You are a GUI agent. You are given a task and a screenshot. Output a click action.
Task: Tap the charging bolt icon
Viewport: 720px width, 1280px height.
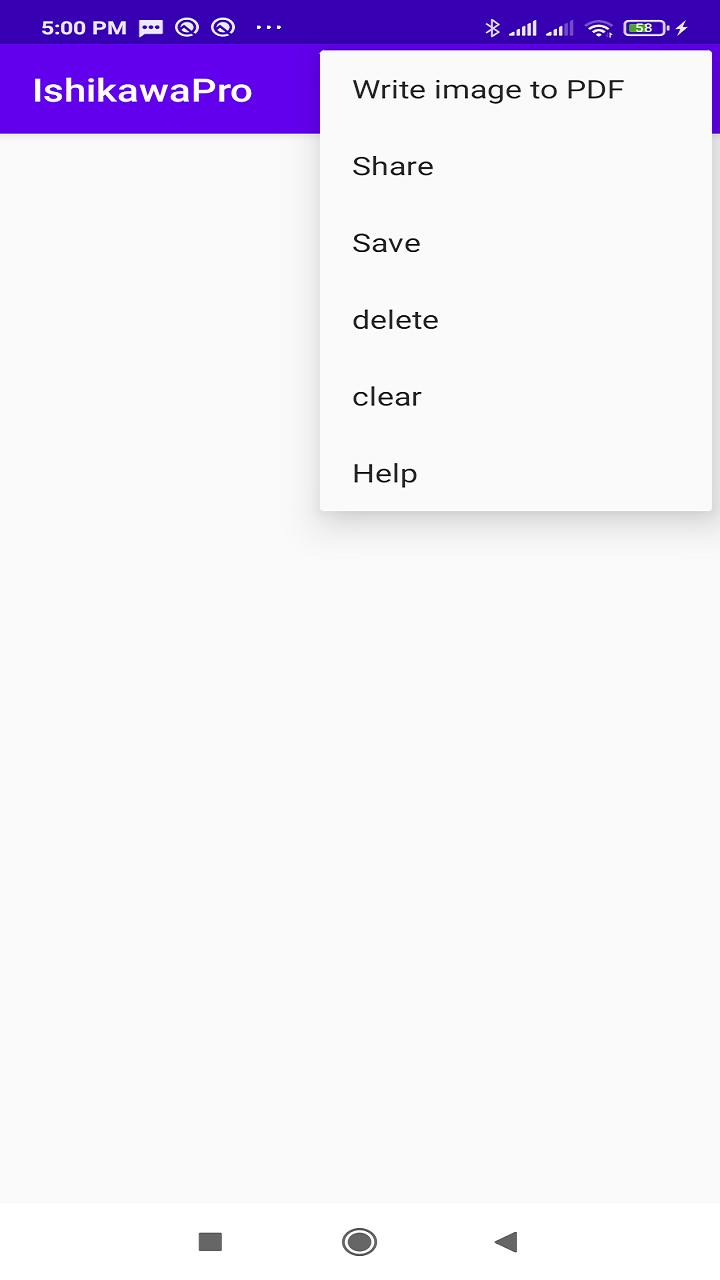[x=682, y=28]
